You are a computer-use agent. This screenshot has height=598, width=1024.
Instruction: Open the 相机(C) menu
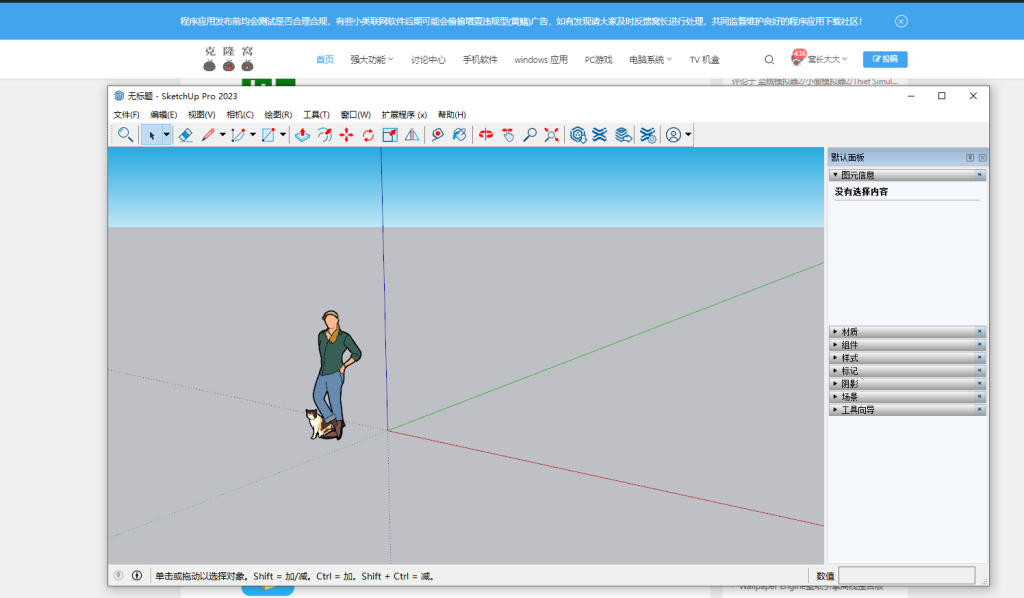pos(240,115)
